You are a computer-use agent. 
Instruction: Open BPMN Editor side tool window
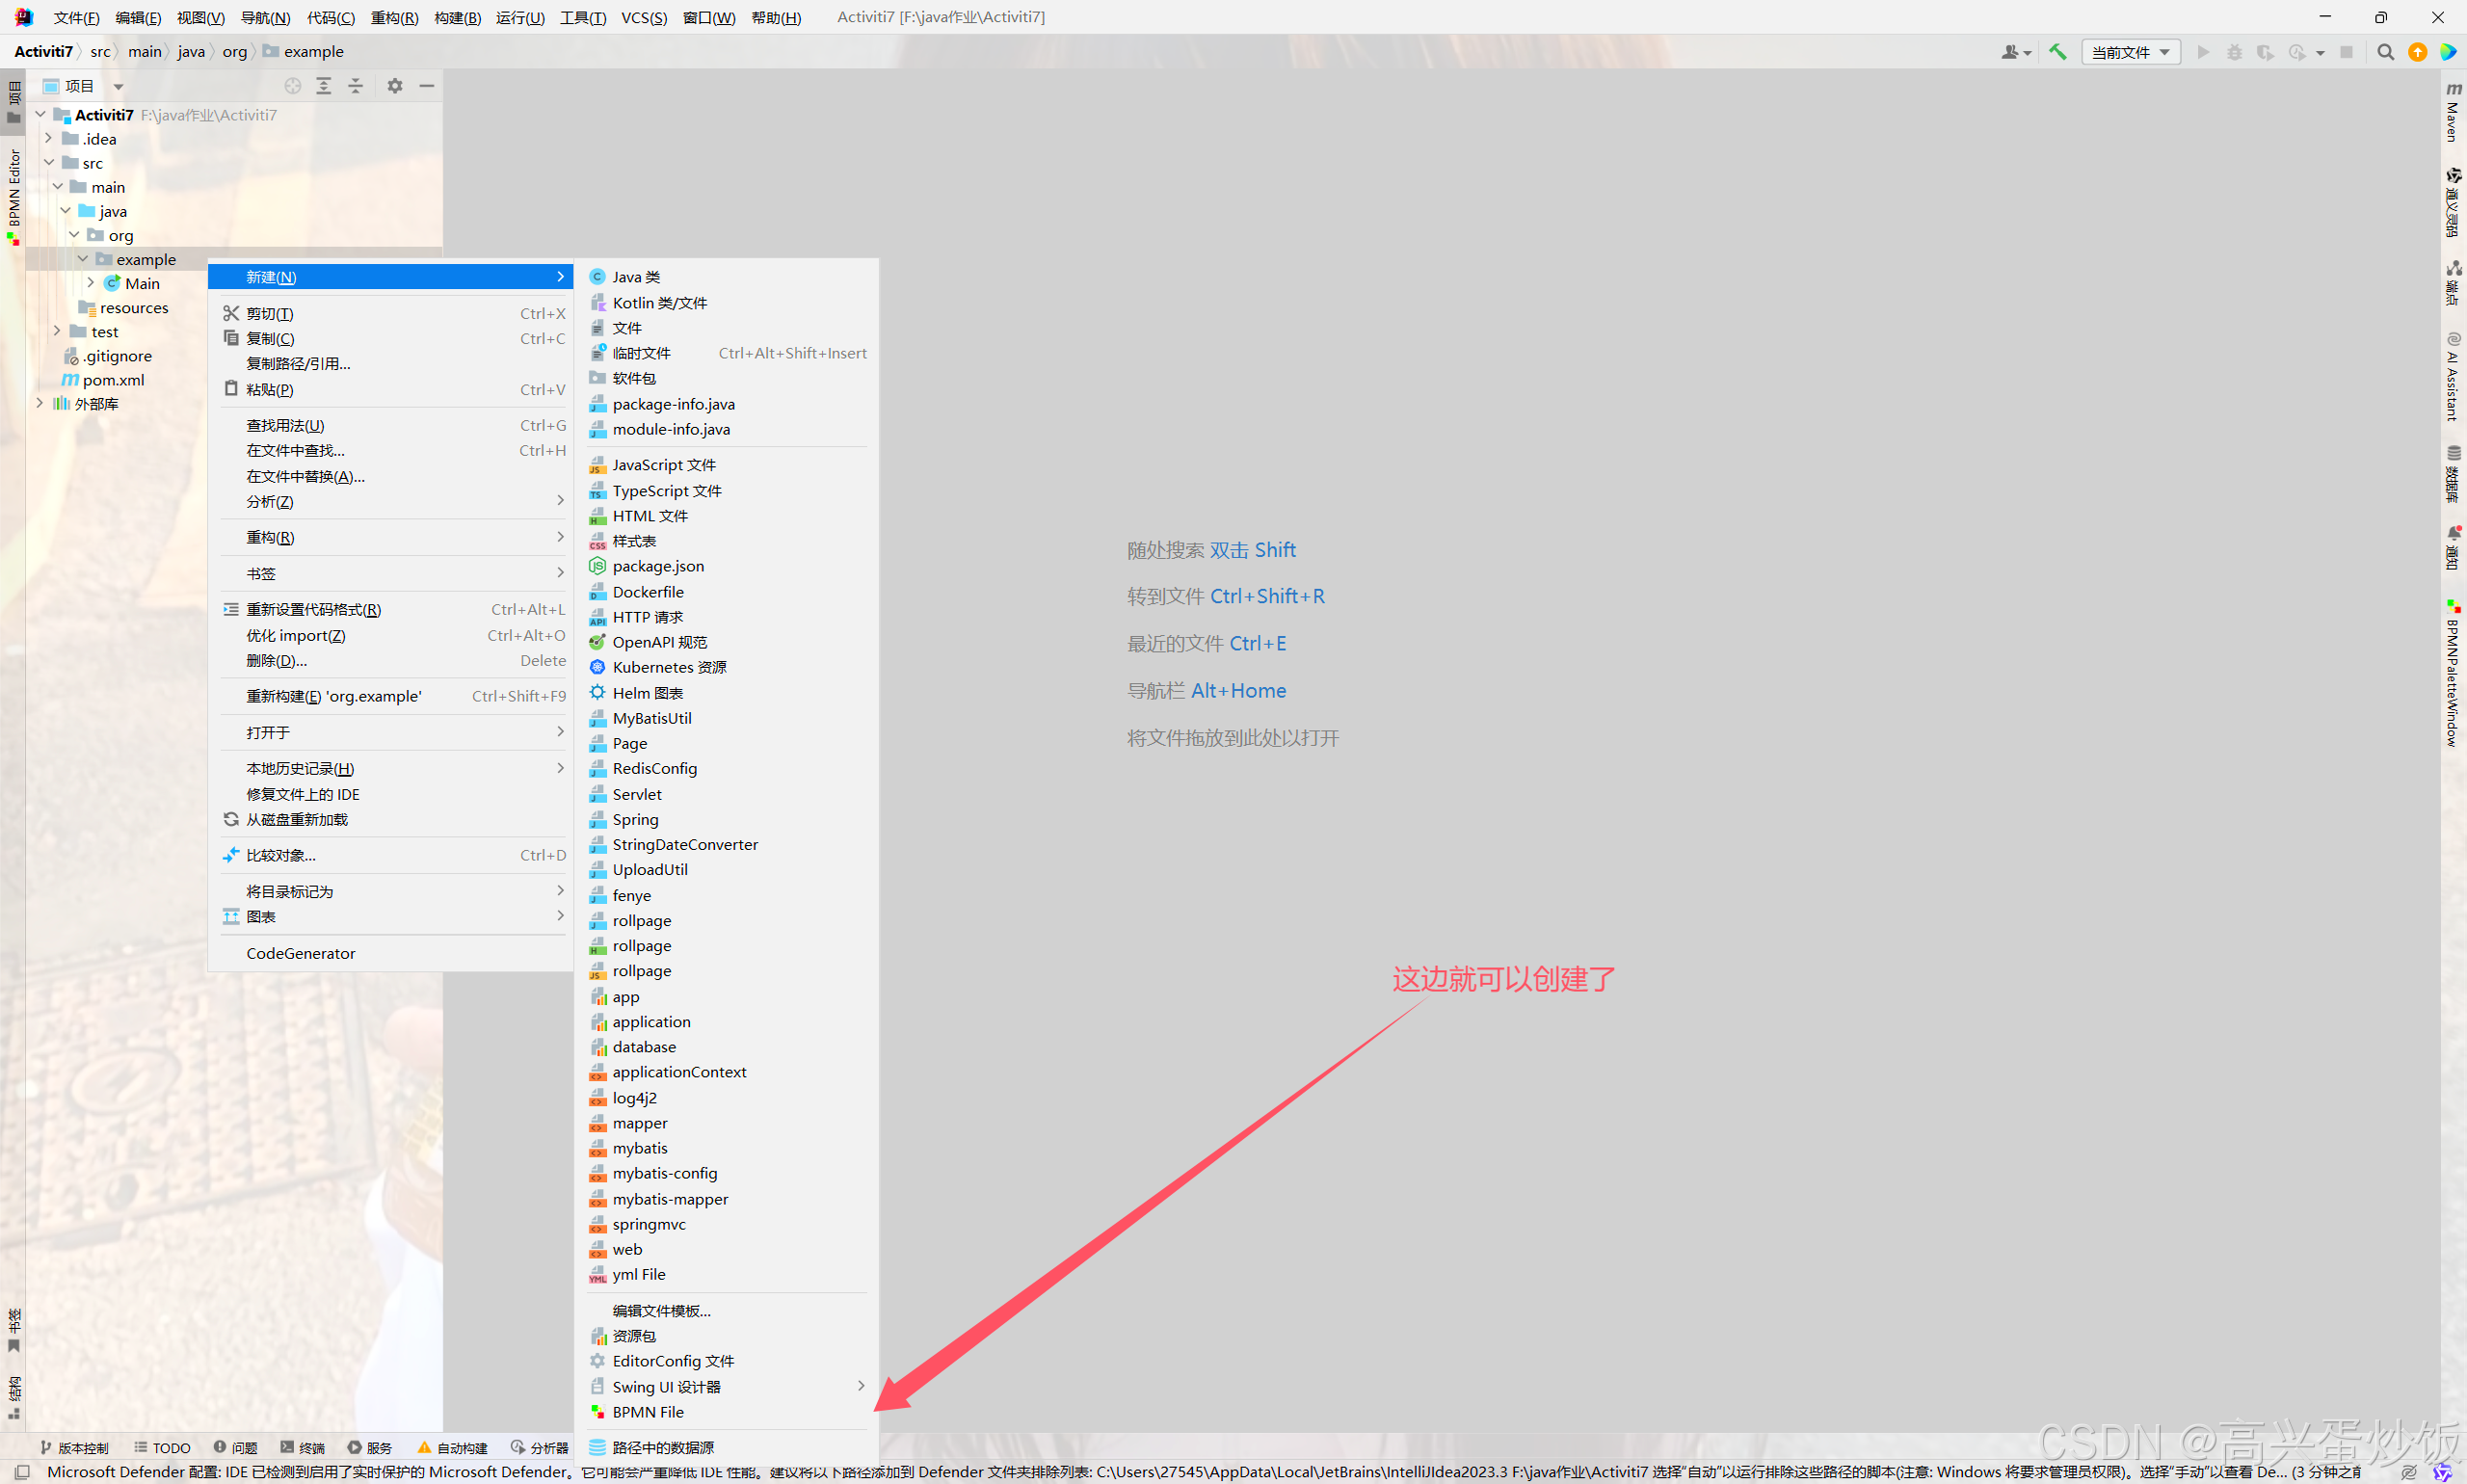pos(14,195)
